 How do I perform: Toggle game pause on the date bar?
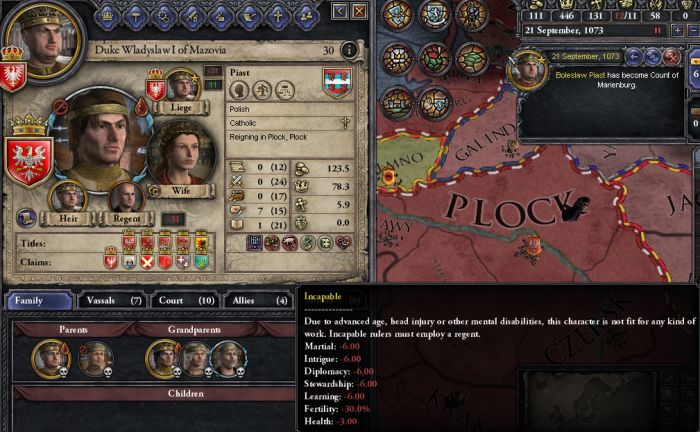point(657,30)
